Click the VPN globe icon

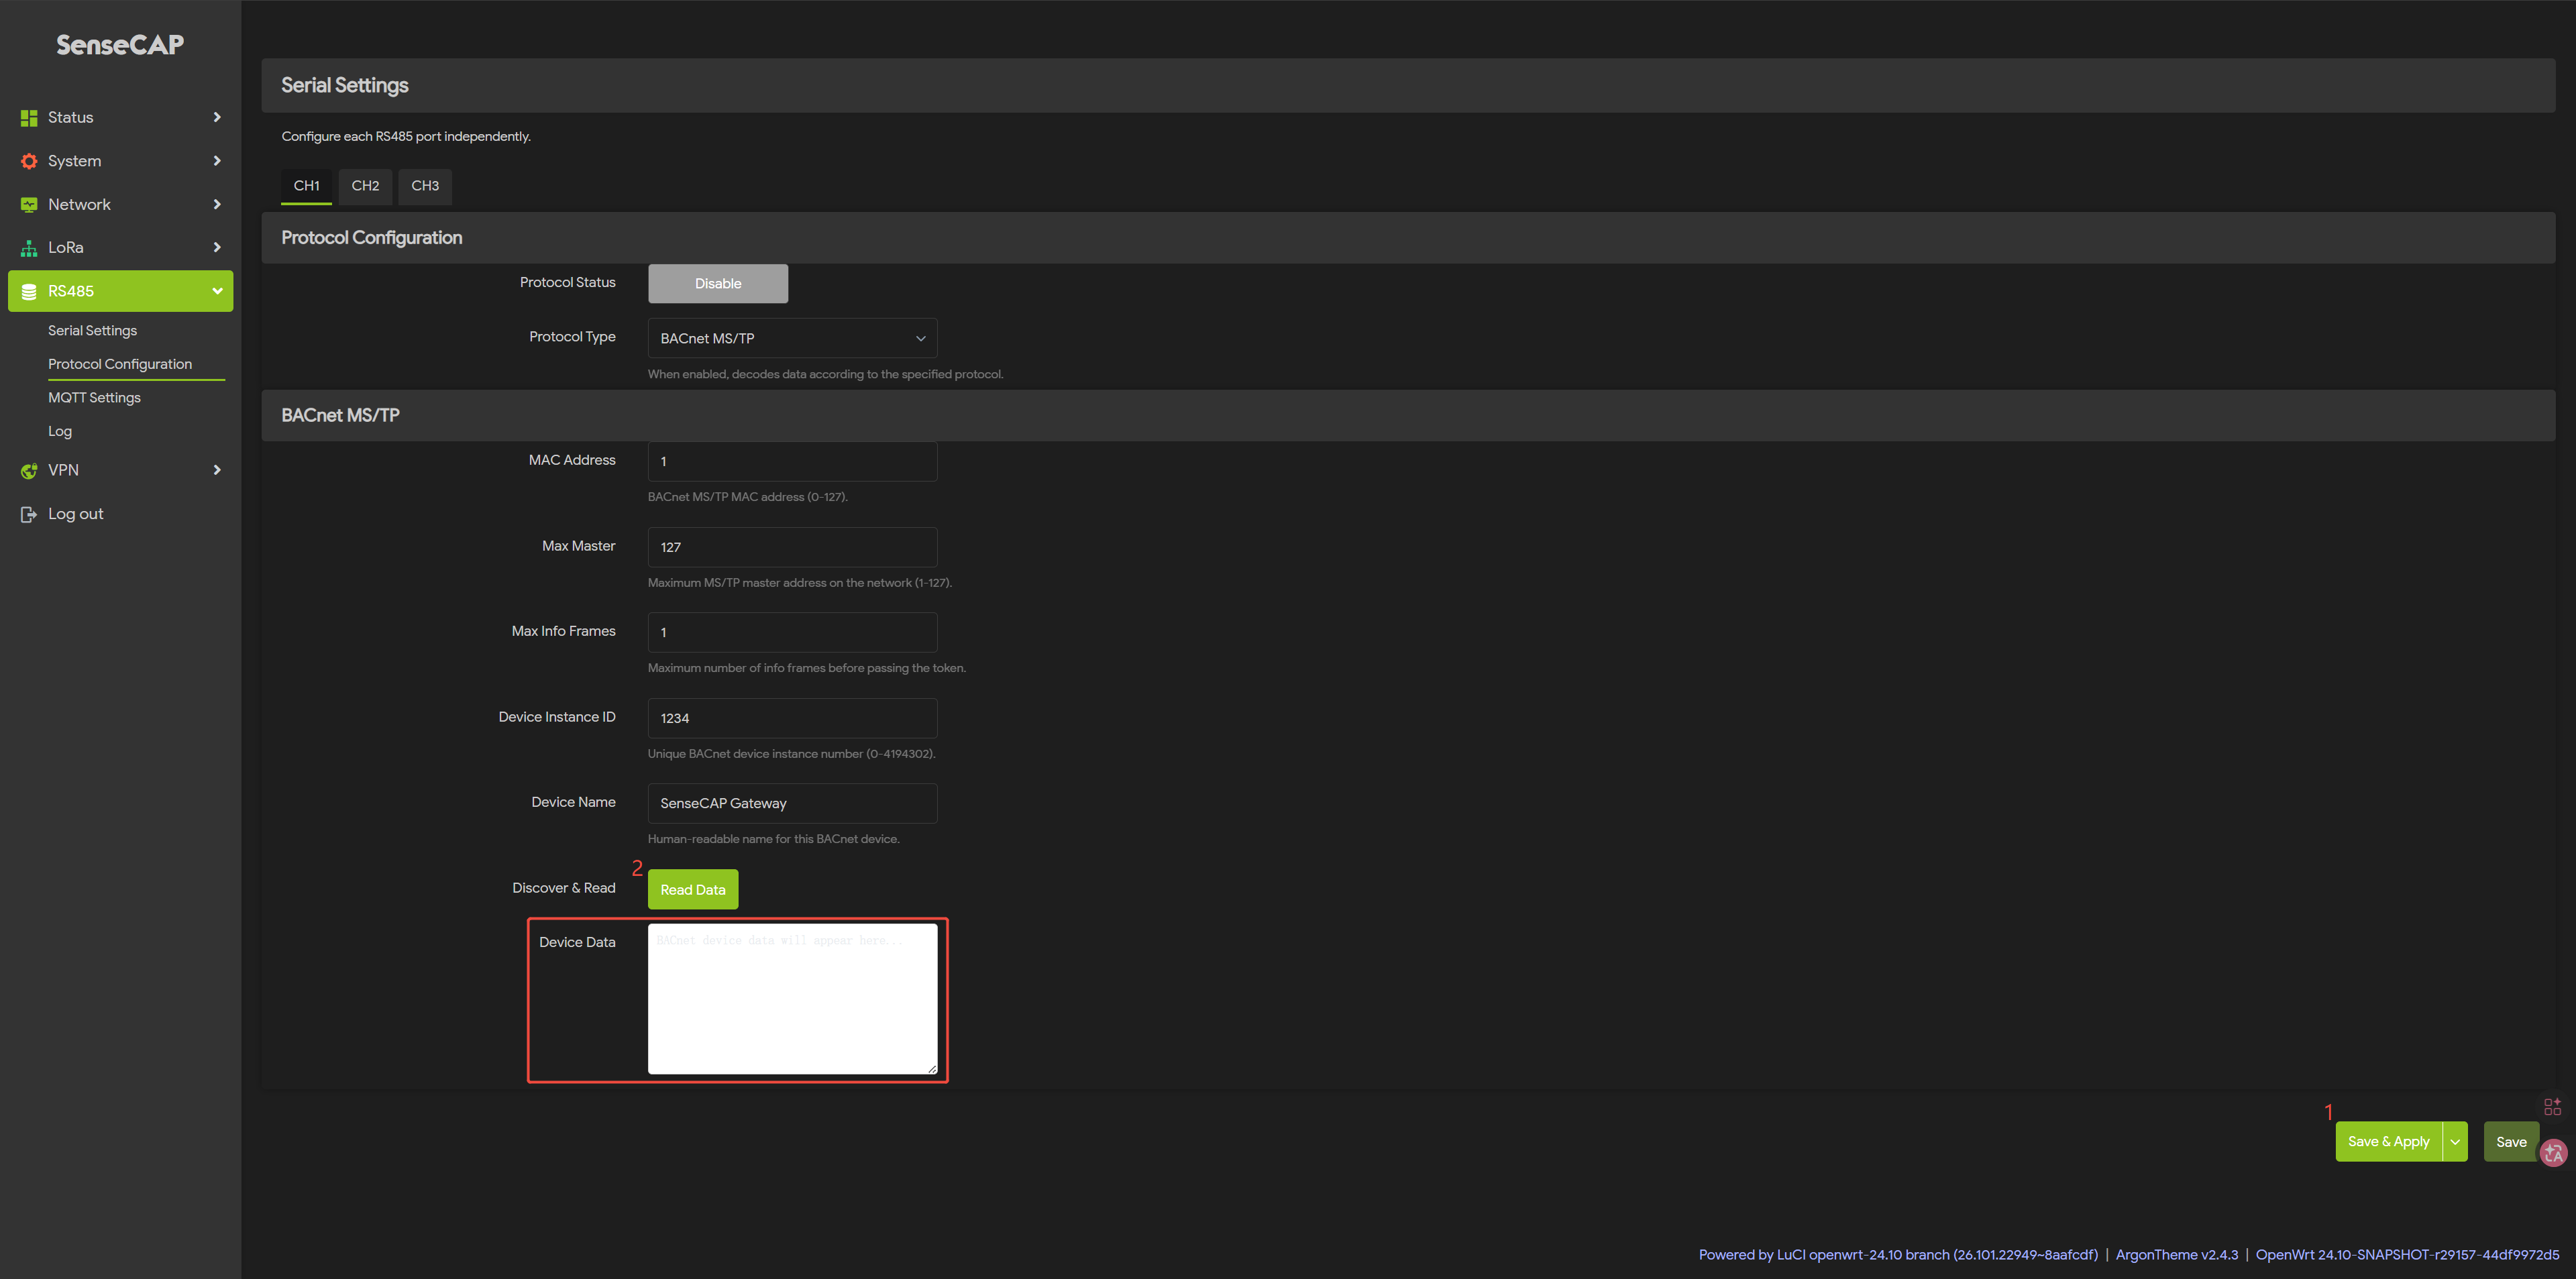tap(29, 471)
